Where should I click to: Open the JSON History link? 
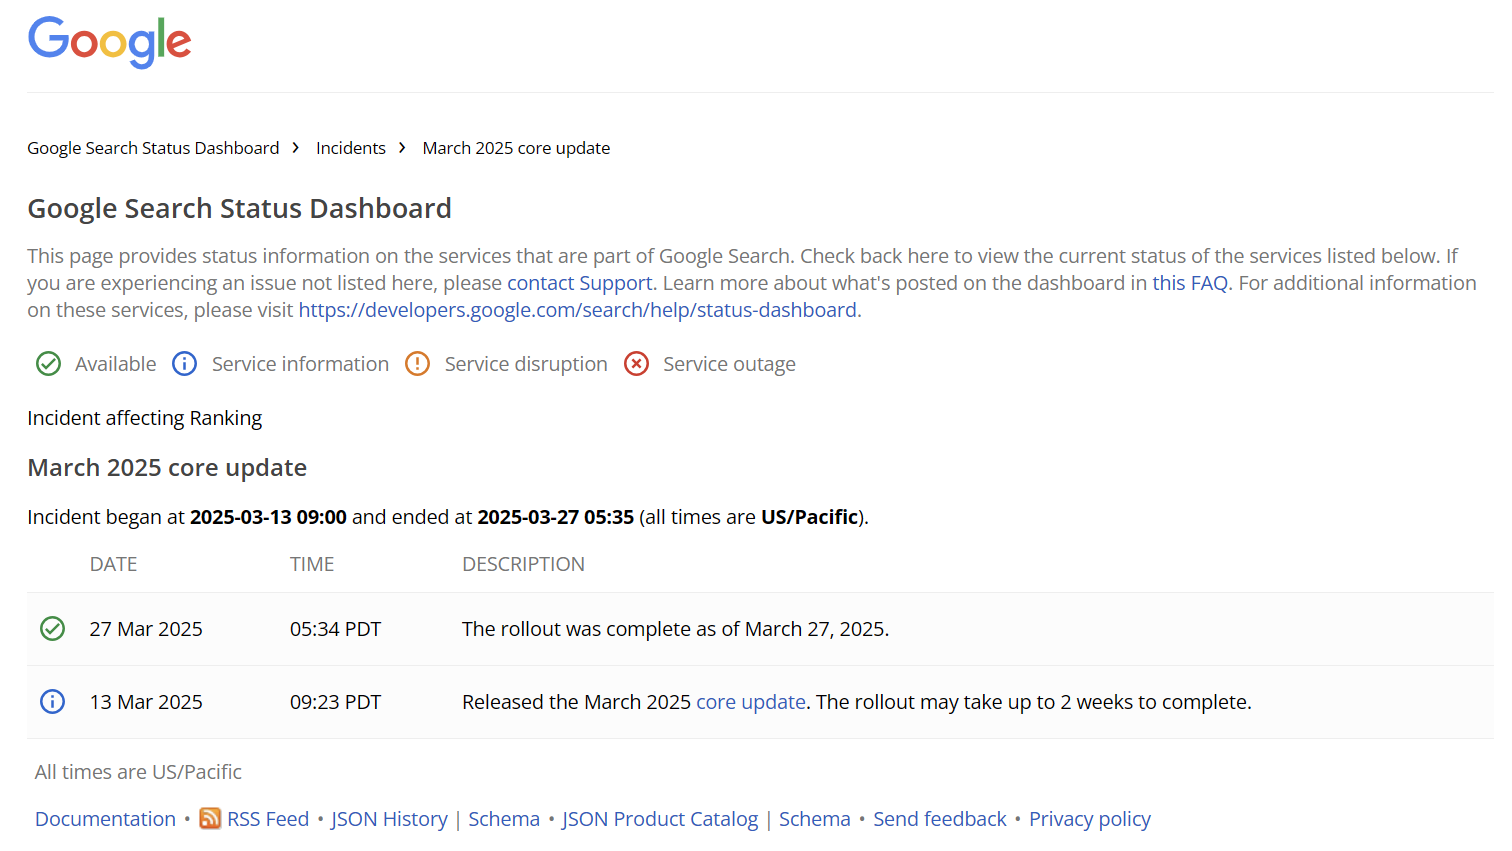[389, 819]
